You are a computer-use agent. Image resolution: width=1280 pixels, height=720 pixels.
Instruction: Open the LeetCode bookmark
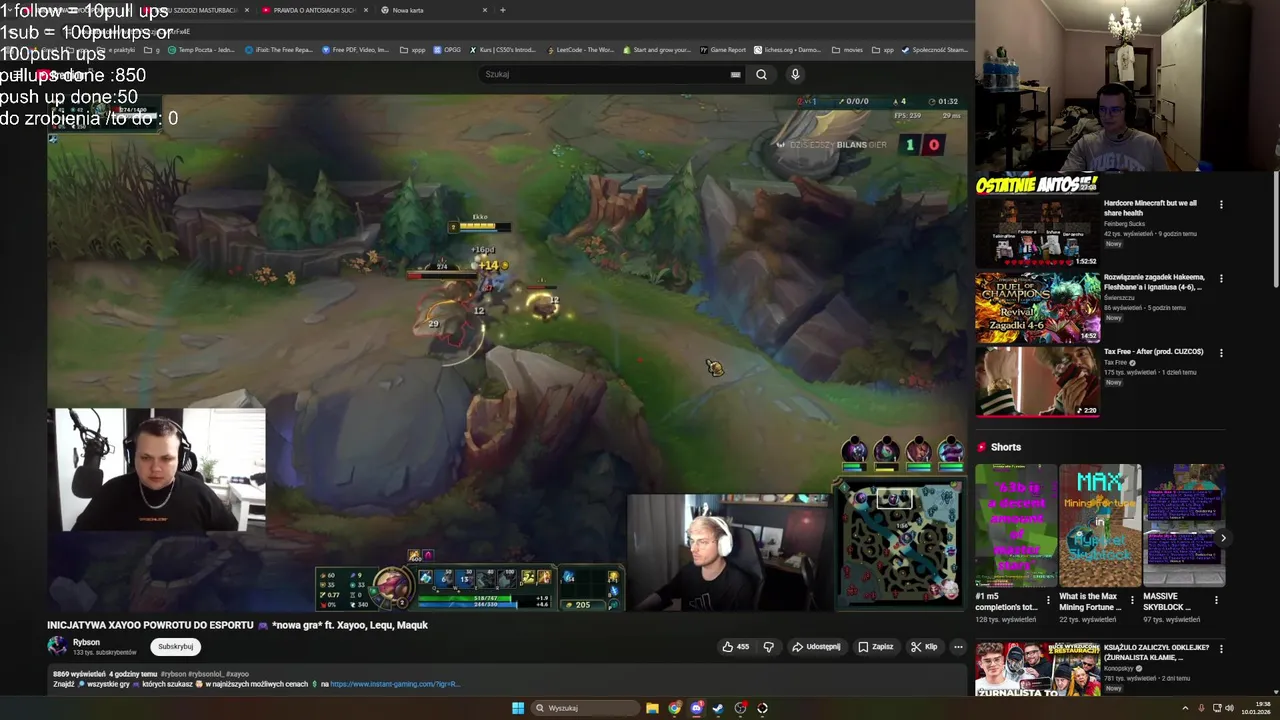click(x=581, y=49)
